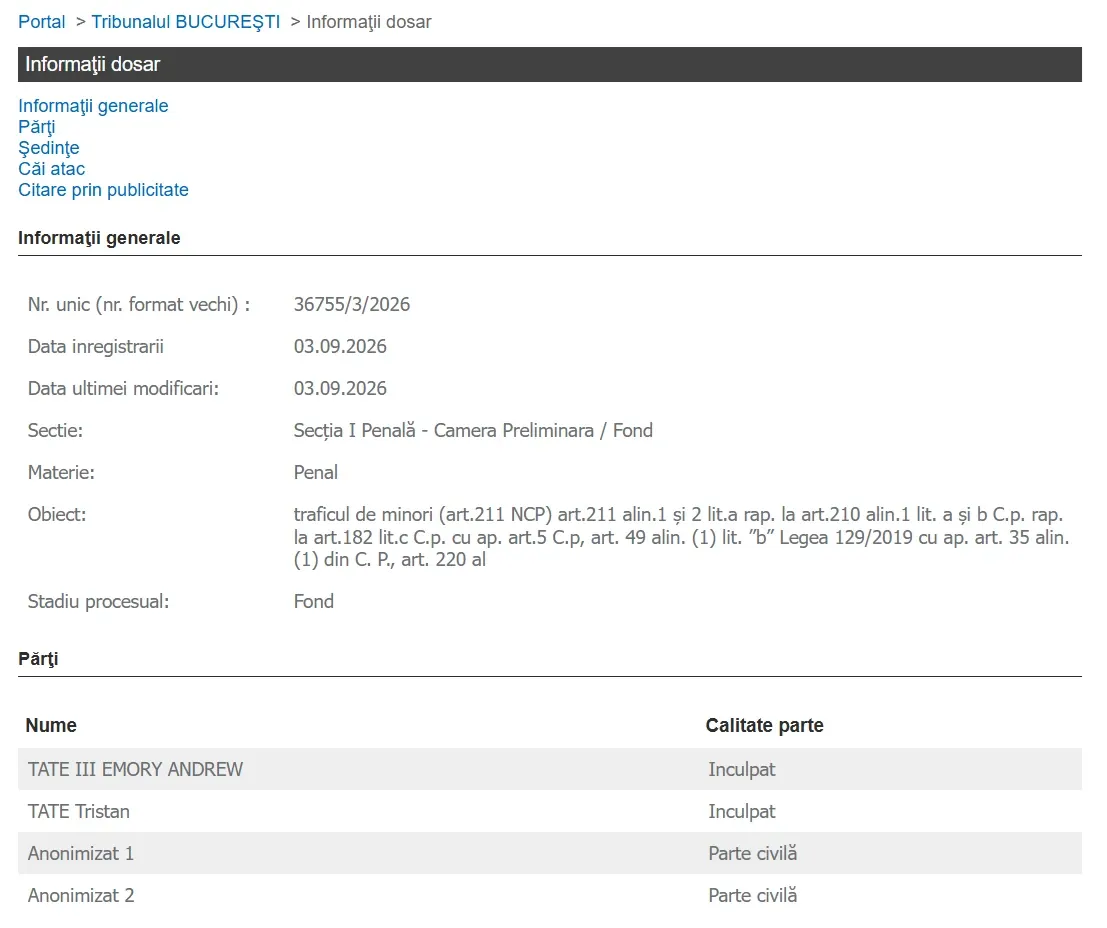Navigate to Şedinţe section link

(49, 148)
